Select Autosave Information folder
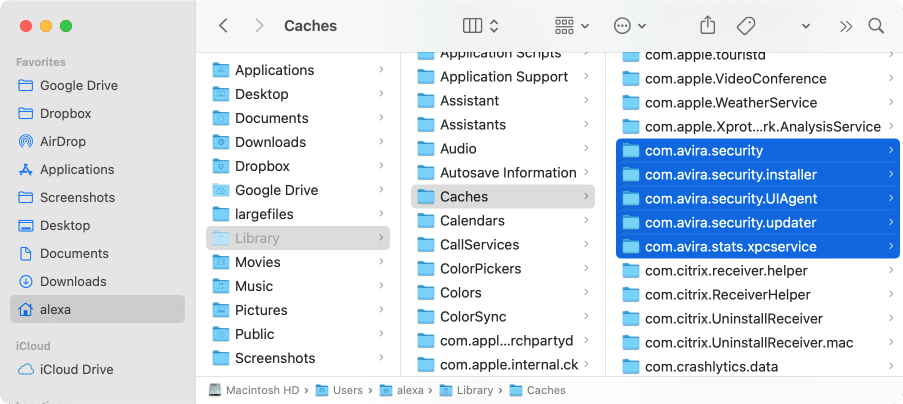903x404 pixels. (503, 173)
